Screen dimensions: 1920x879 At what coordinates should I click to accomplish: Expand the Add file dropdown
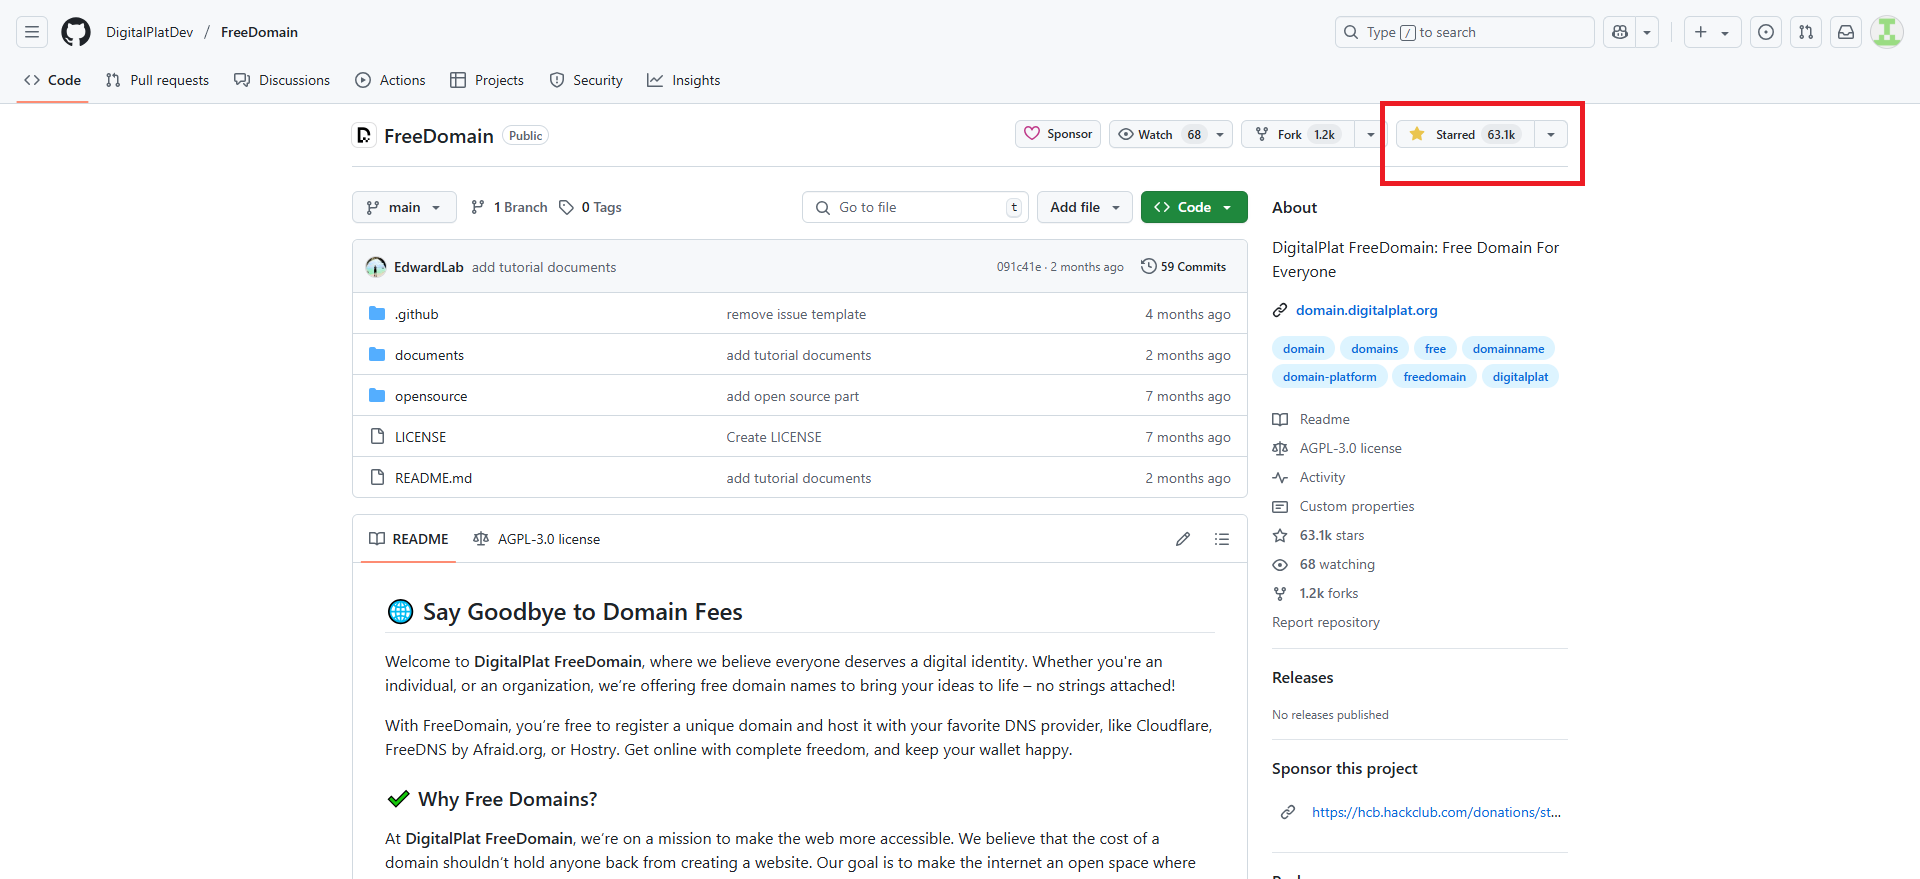1084,207
